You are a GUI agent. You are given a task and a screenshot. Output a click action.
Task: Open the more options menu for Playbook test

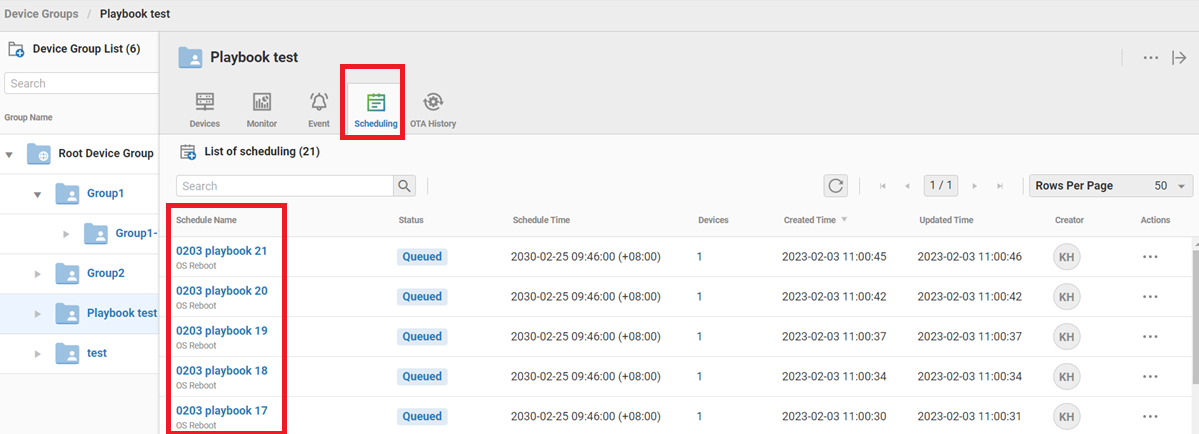point(1151,58)
